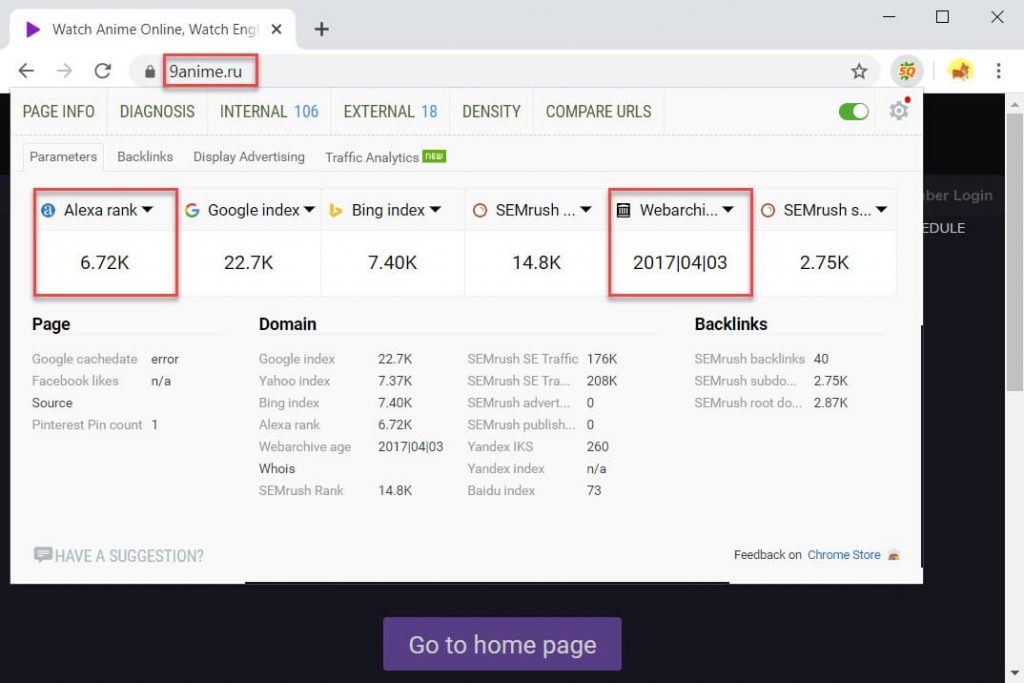Click the SEMrush root do... label
The image size is (1024, 683).
coord(748,403)
